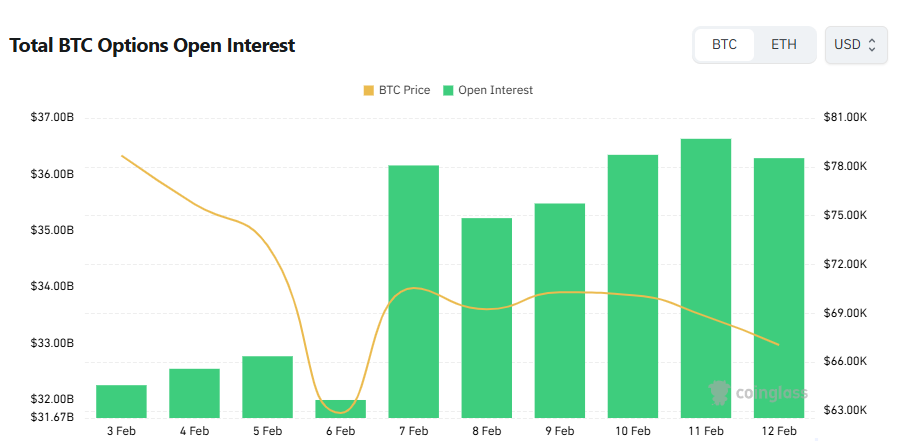900x441 pixels.
Task: Select the 10 Feb open interest bar
Action: click(633, 286)
